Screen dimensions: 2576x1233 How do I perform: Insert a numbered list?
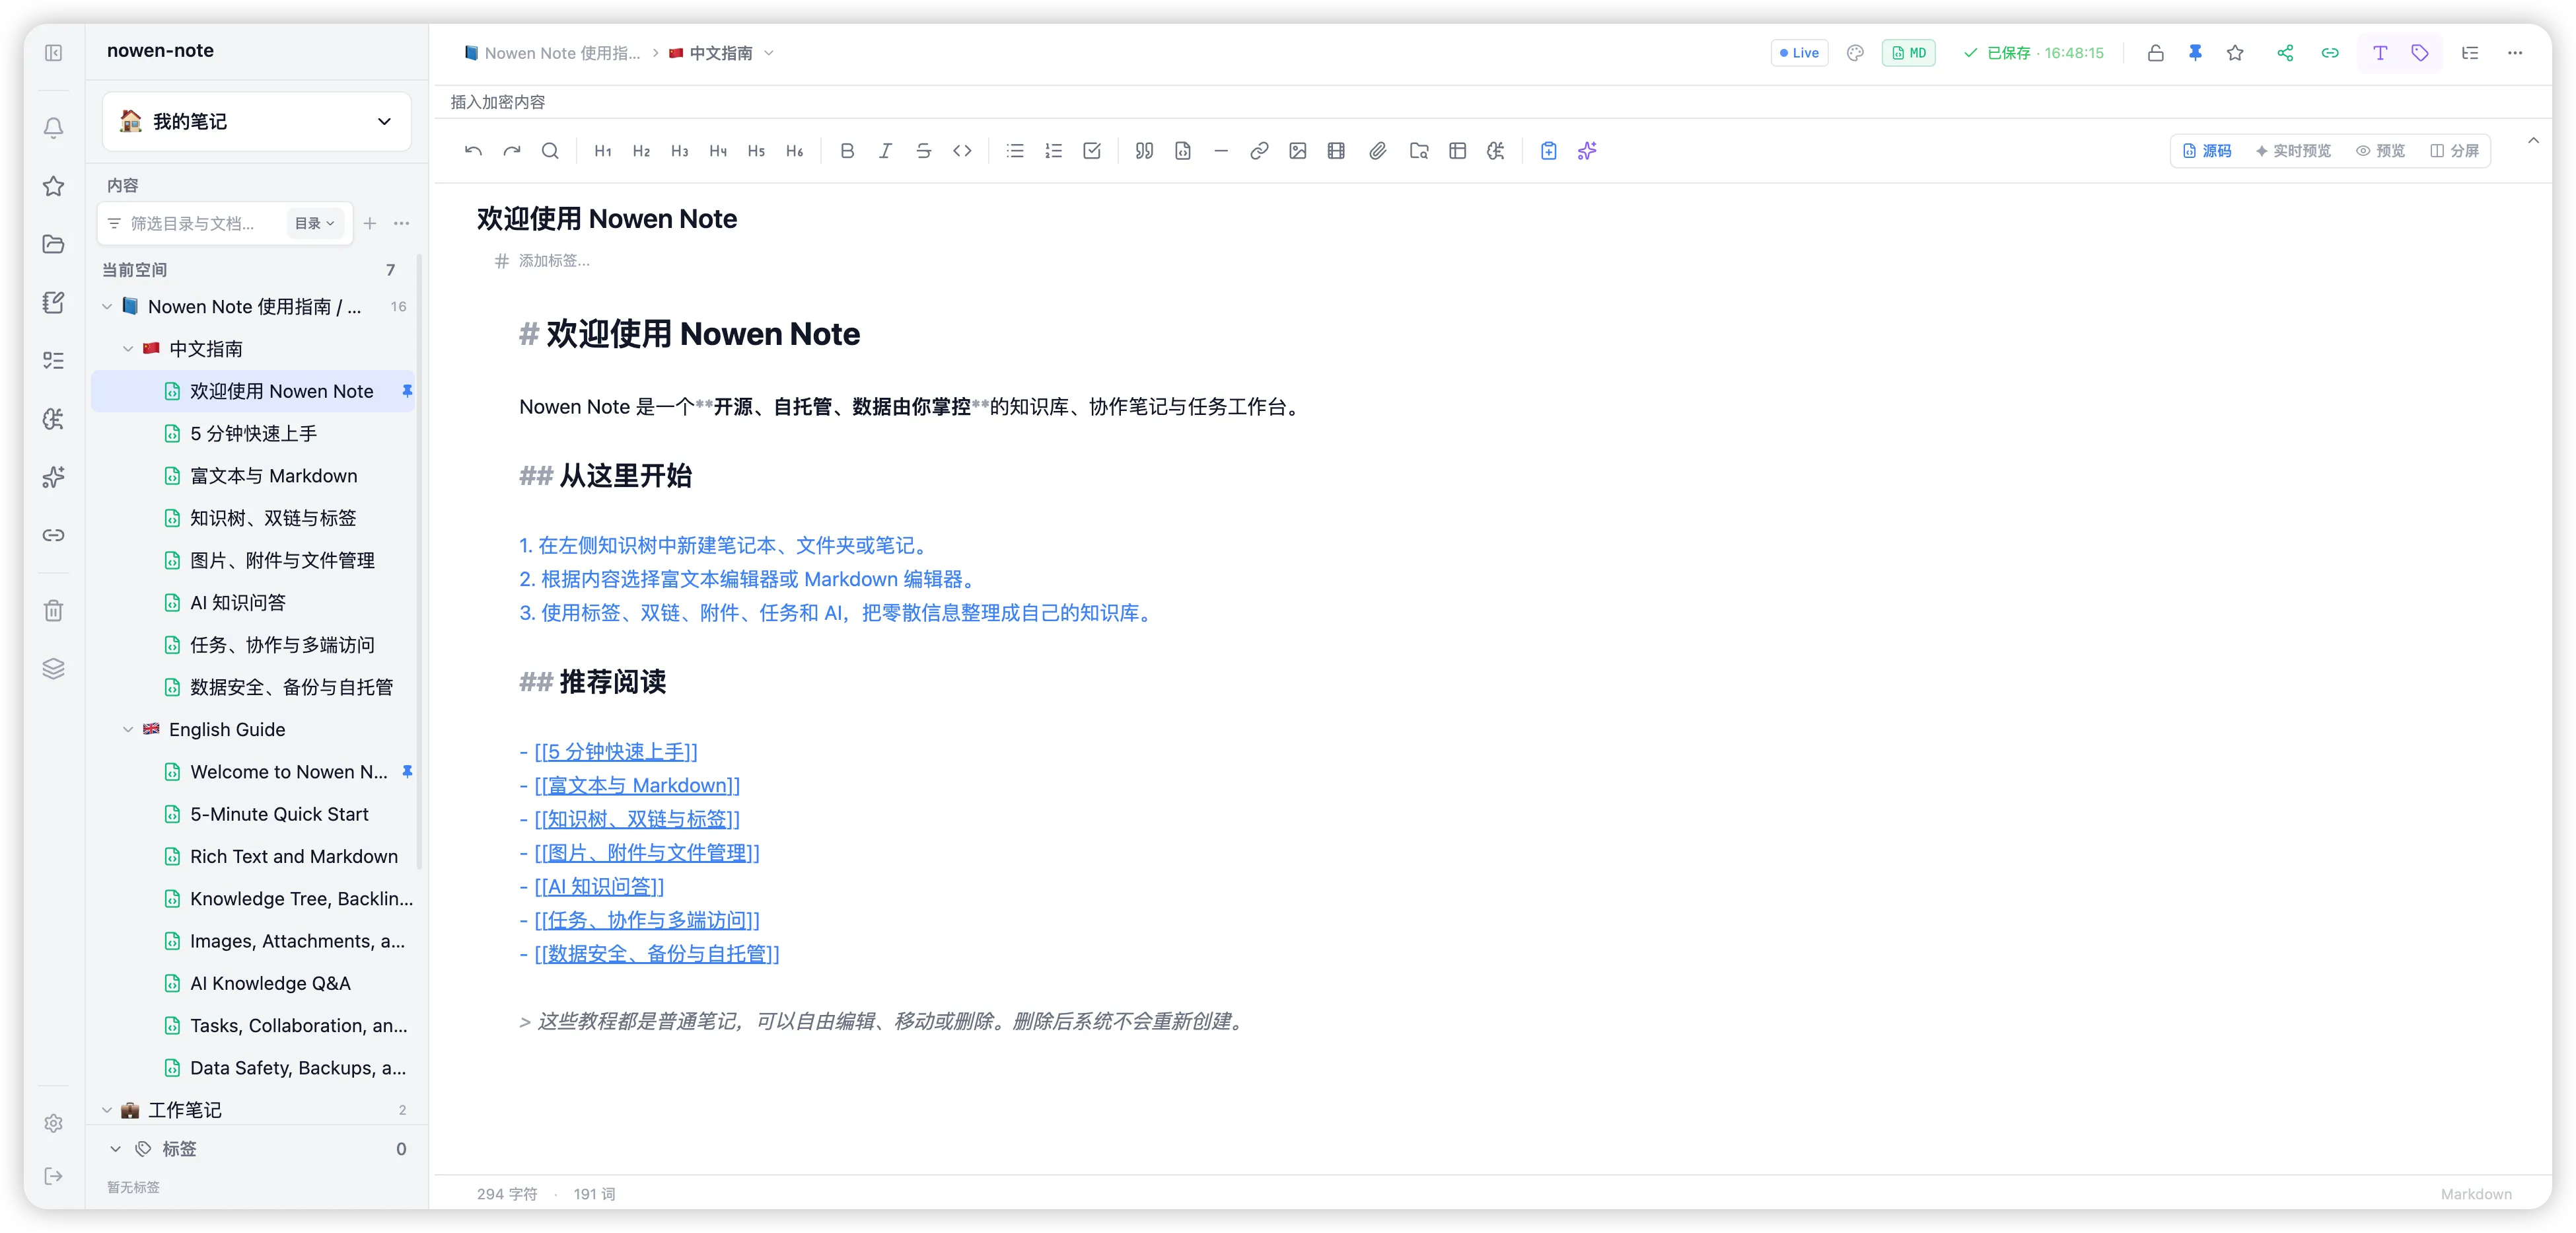1053,151
